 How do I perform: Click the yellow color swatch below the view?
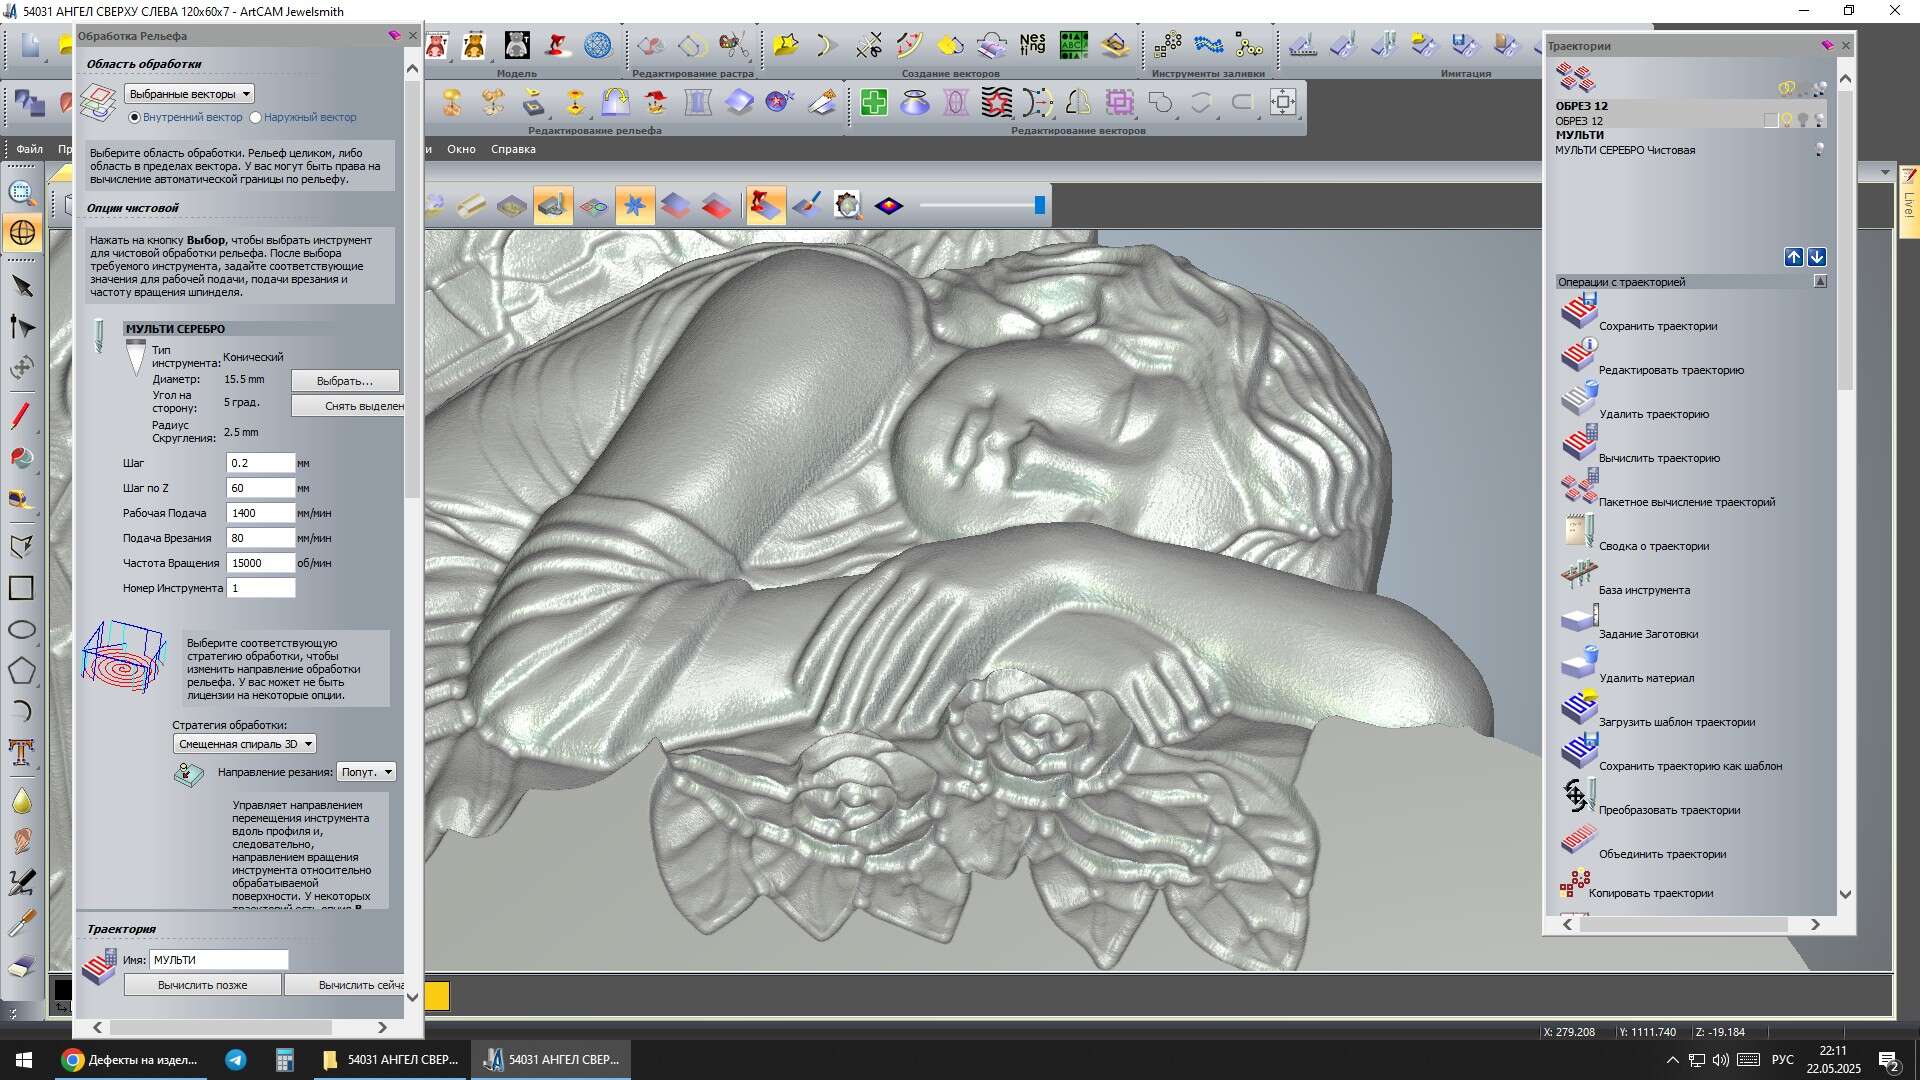click(437, 995)
